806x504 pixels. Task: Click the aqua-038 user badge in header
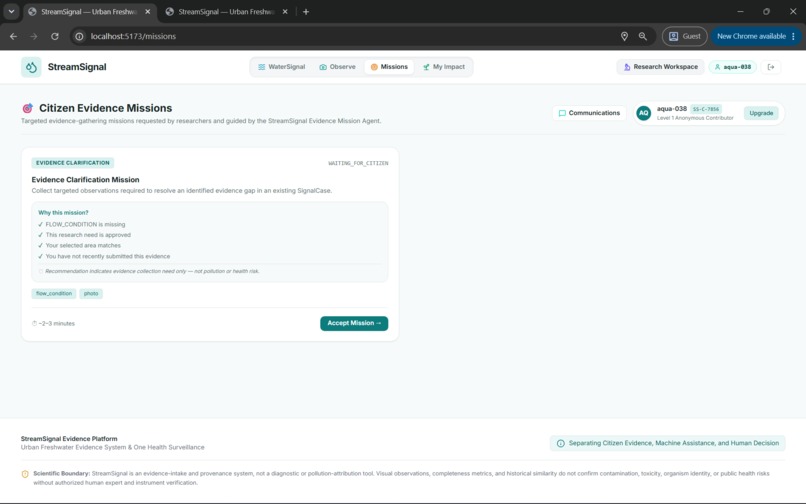732,67
